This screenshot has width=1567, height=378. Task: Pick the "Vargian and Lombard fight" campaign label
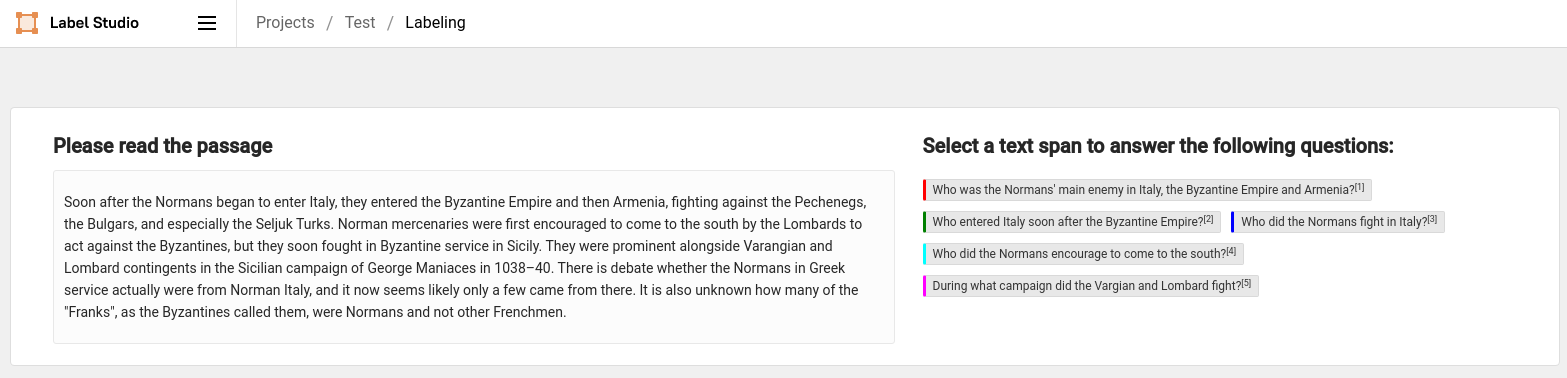pos(1091,286)
